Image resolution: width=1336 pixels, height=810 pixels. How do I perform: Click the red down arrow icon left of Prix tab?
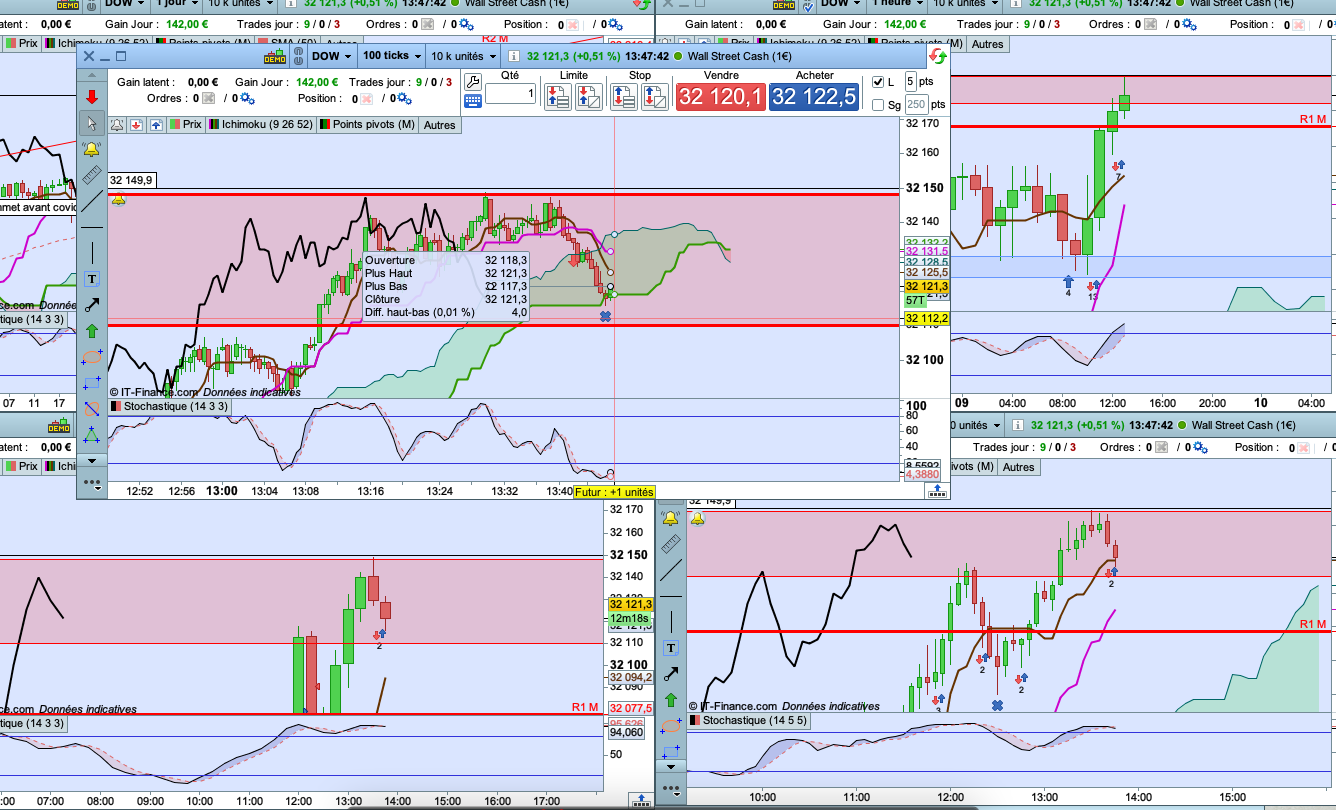[135, 125]
